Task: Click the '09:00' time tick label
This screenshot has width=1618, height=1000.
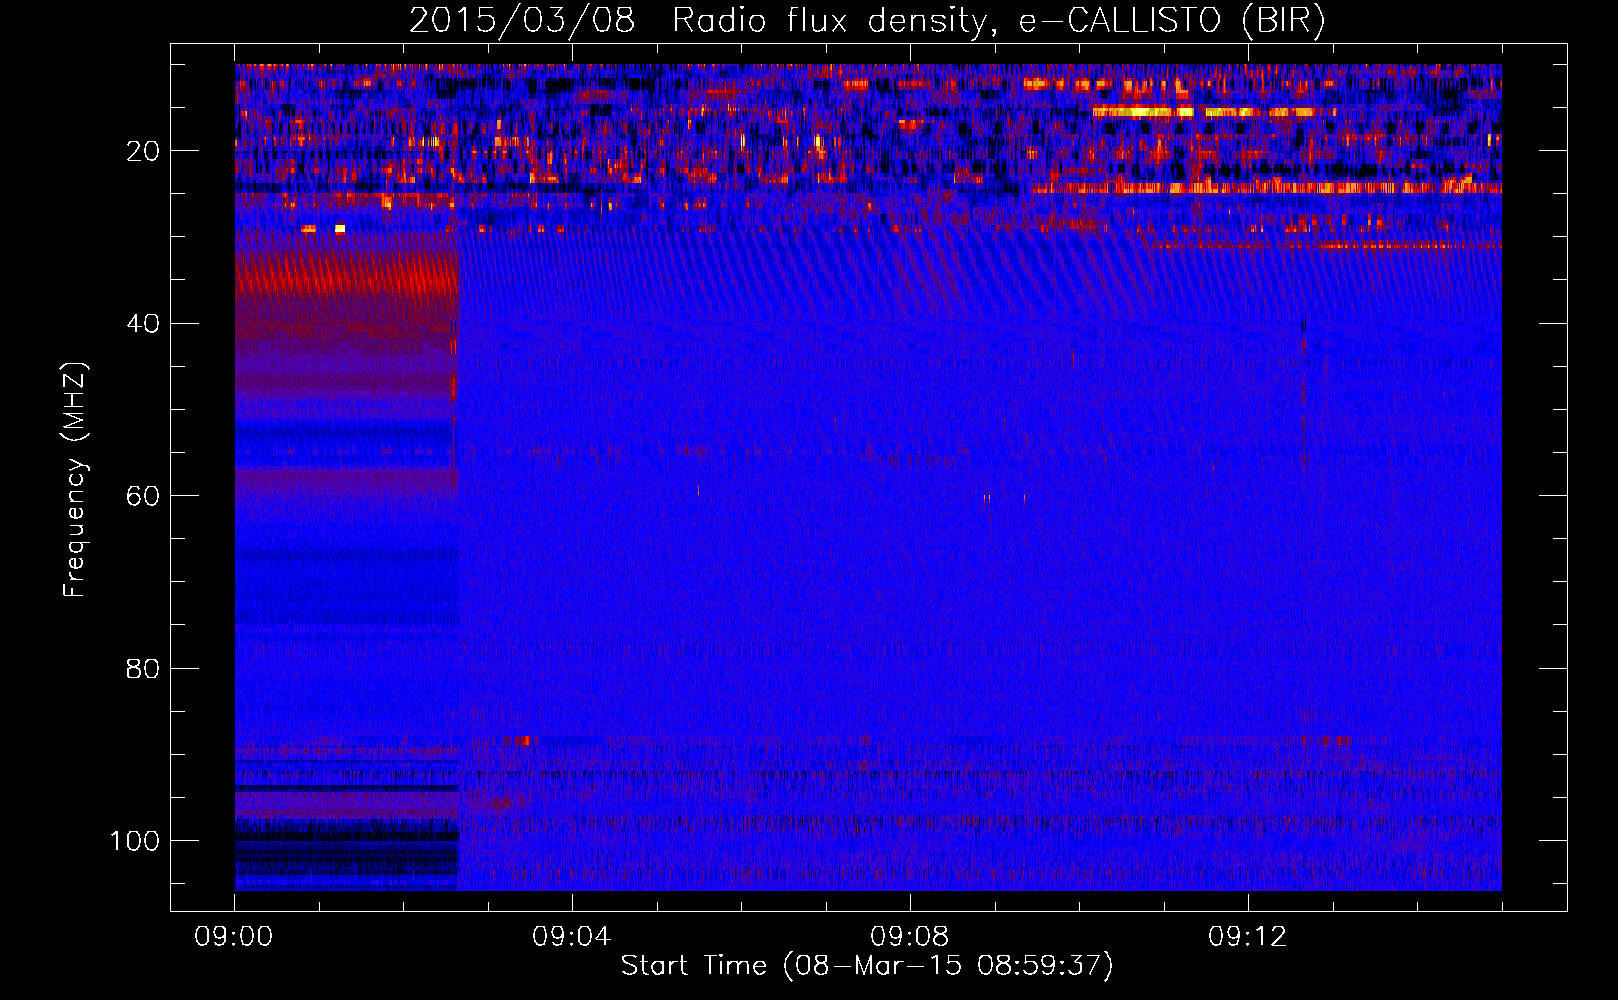Action: (x=234, y=937)
